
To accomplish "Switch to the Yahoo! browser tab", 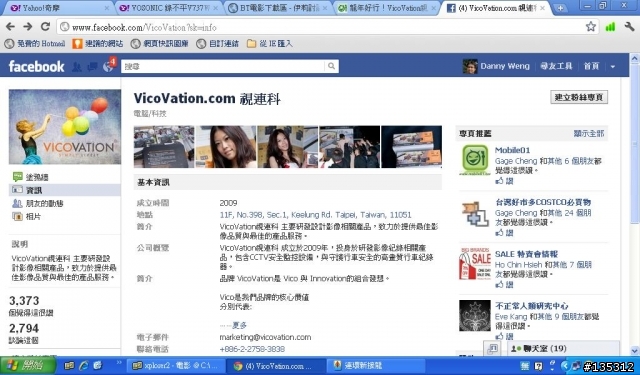I will [60, 8].
